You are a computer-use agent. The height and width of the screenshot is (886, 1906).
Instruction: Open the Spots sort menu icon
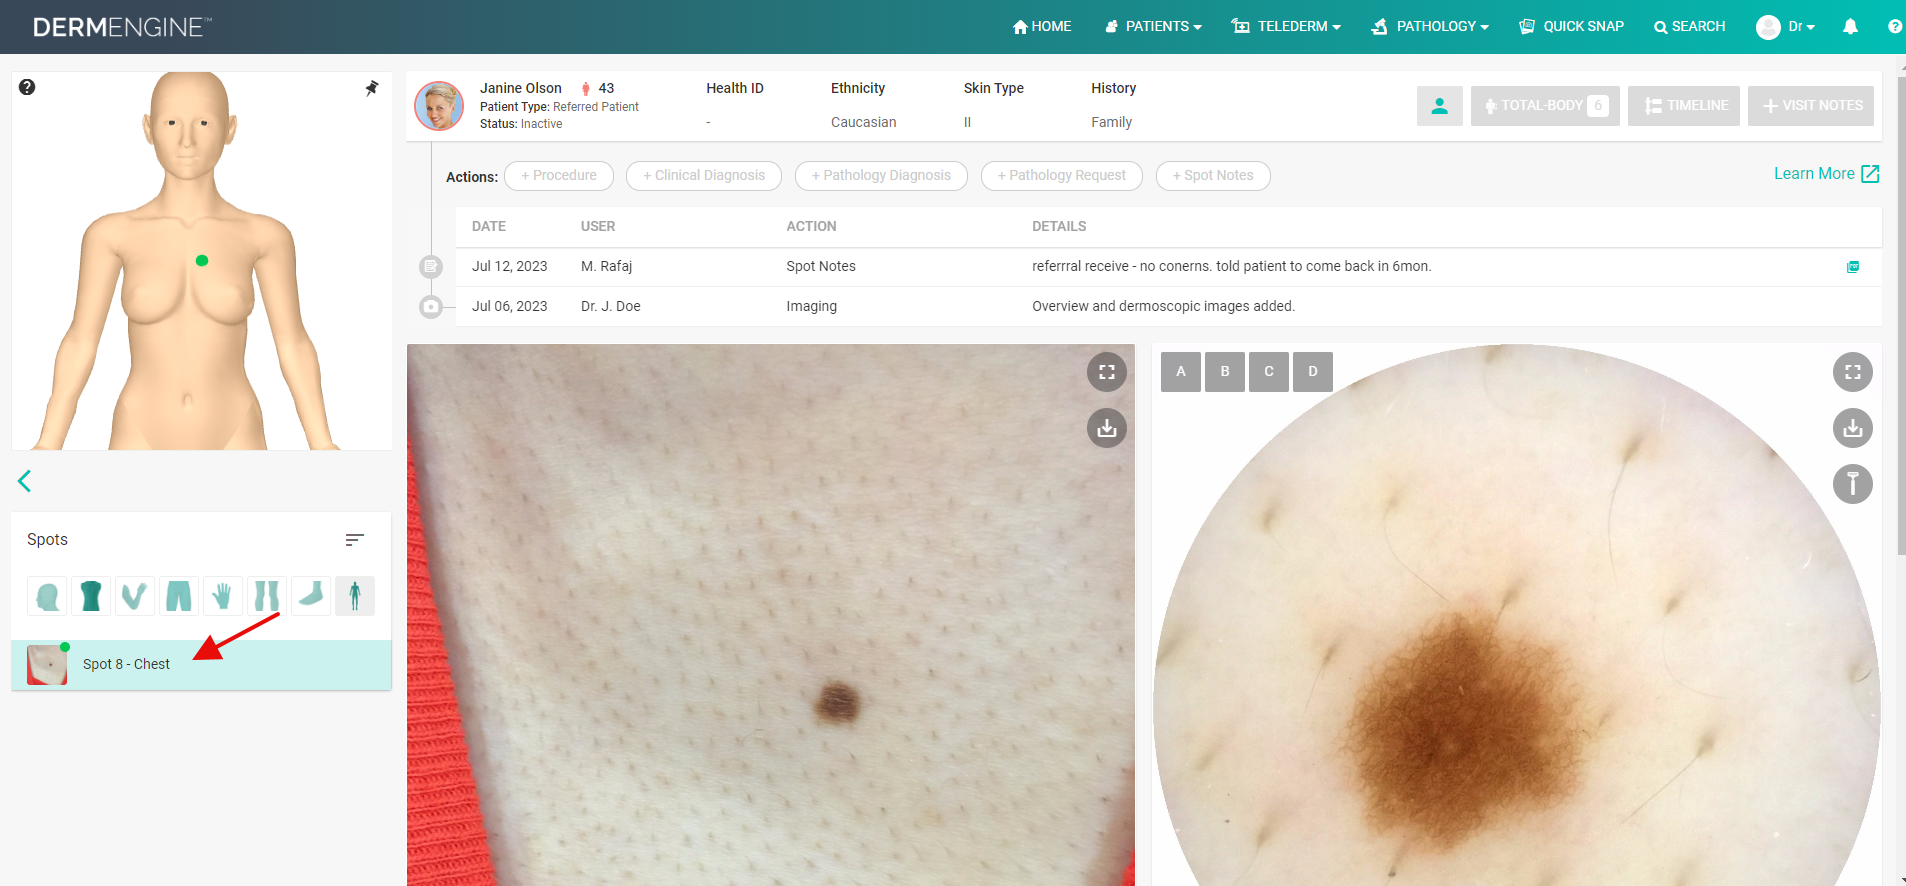tap(354, 540)
